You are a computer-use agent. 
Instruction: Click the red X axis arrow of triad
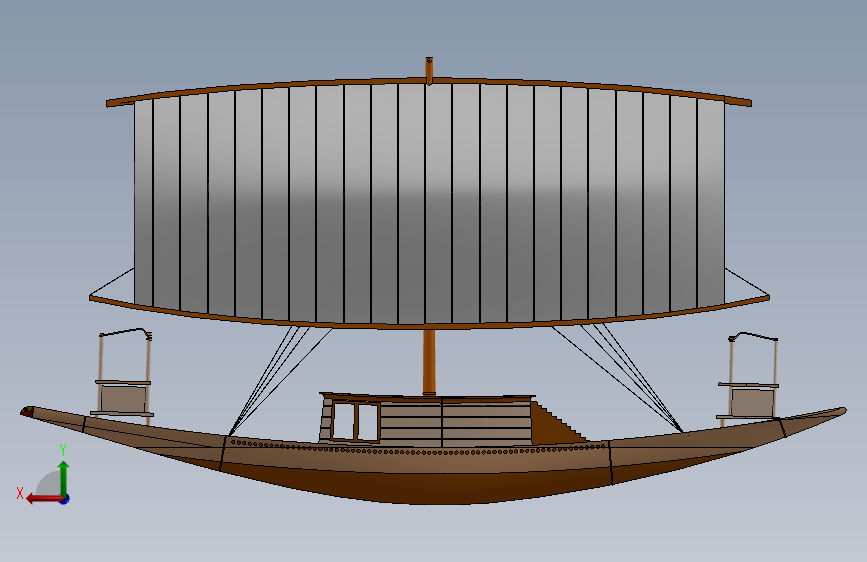pyautogui.click(x=43, y=499)
